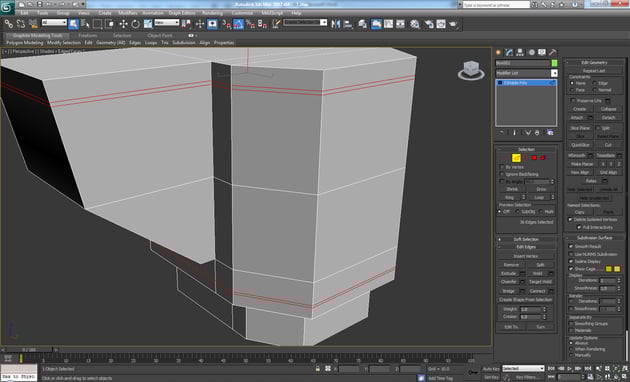
Task: Select the SubObj preview selection radio
Action: [x=518, y=211]
